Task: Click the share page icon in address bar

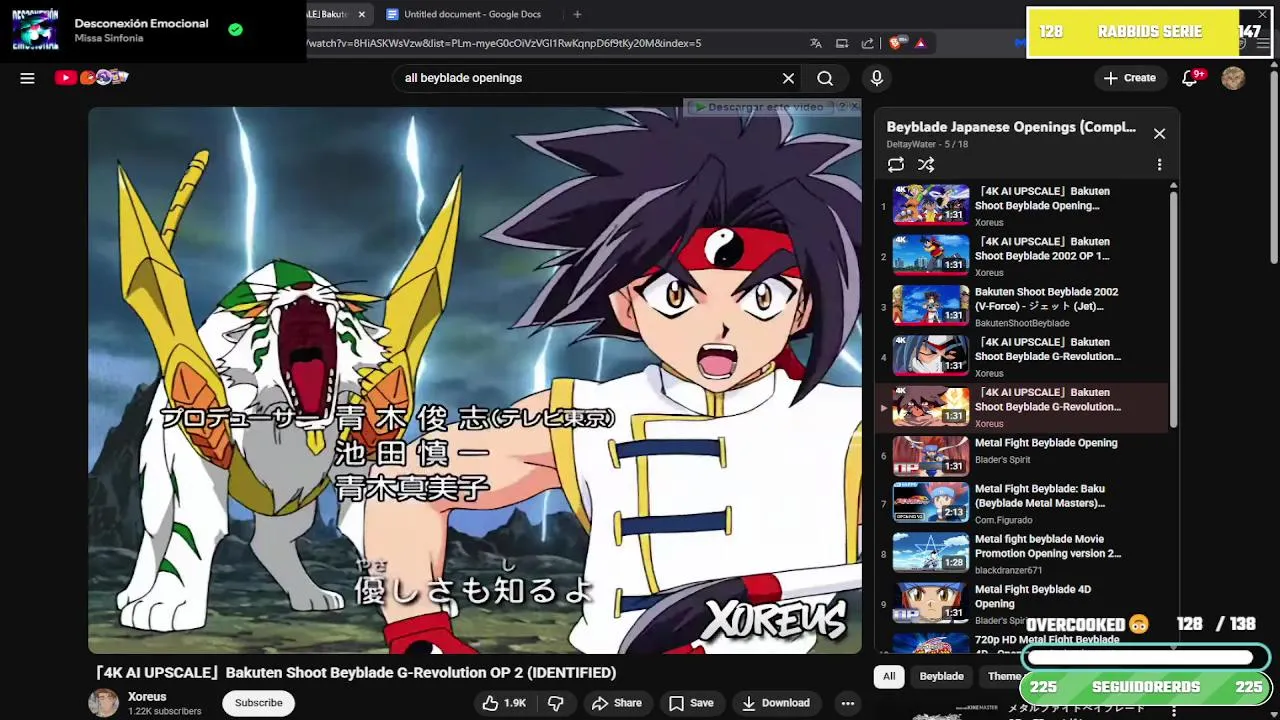Action: coord(867,43)
